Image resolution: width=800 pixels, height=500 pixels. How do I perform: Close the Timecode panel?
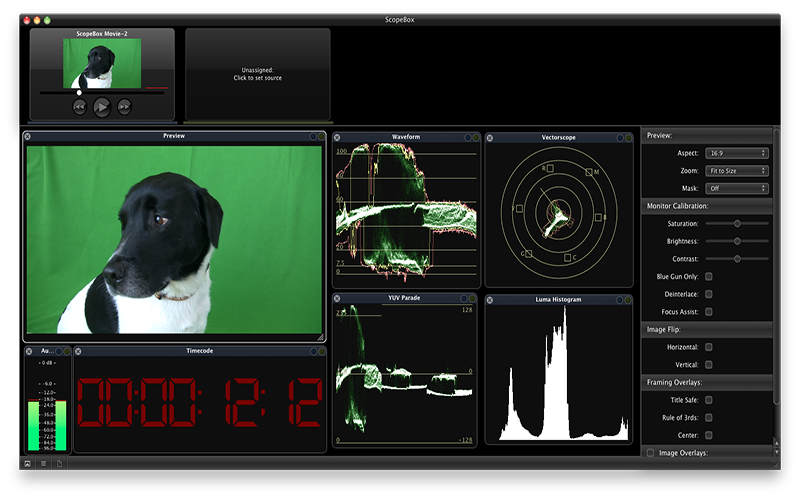coord(78,351)
